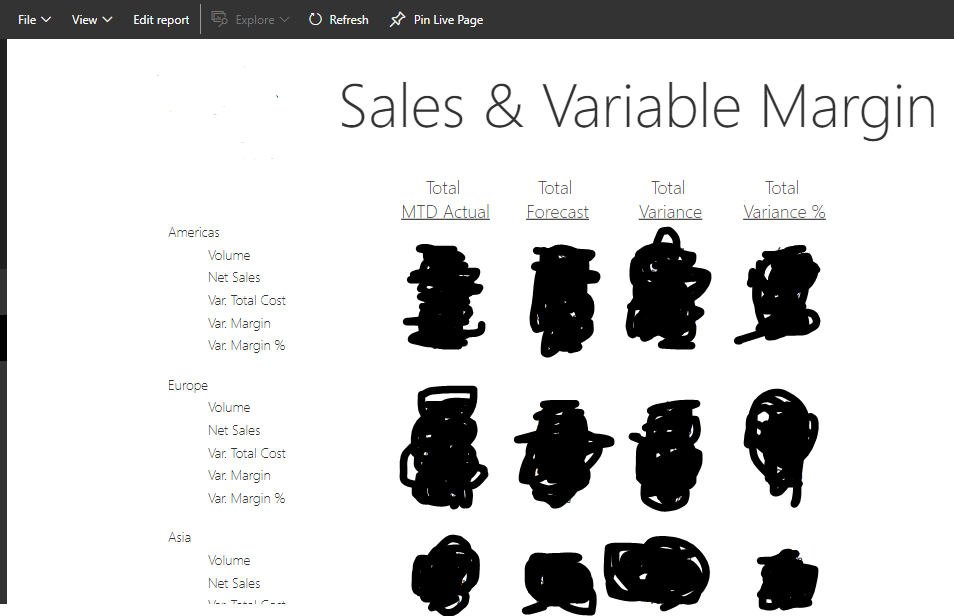This screenshot has width=954, height=616.
Task: Open the View menu
Action: coord(92,19)
